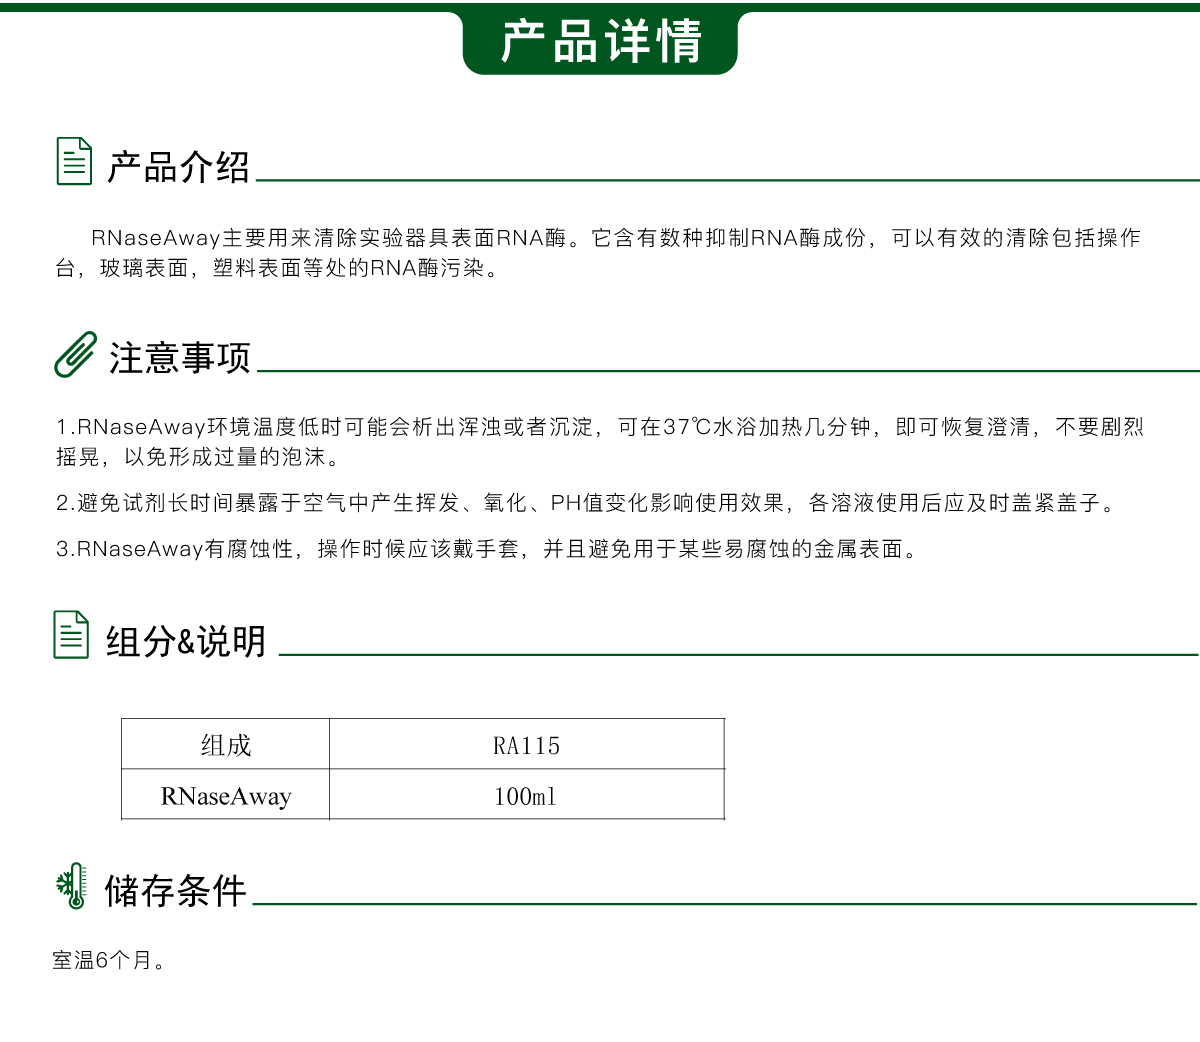Image resolution: width=1200 pixels, height=1042 pixels.
Task: Click the 产品详情 green header banner
Action: click(600, 41)
